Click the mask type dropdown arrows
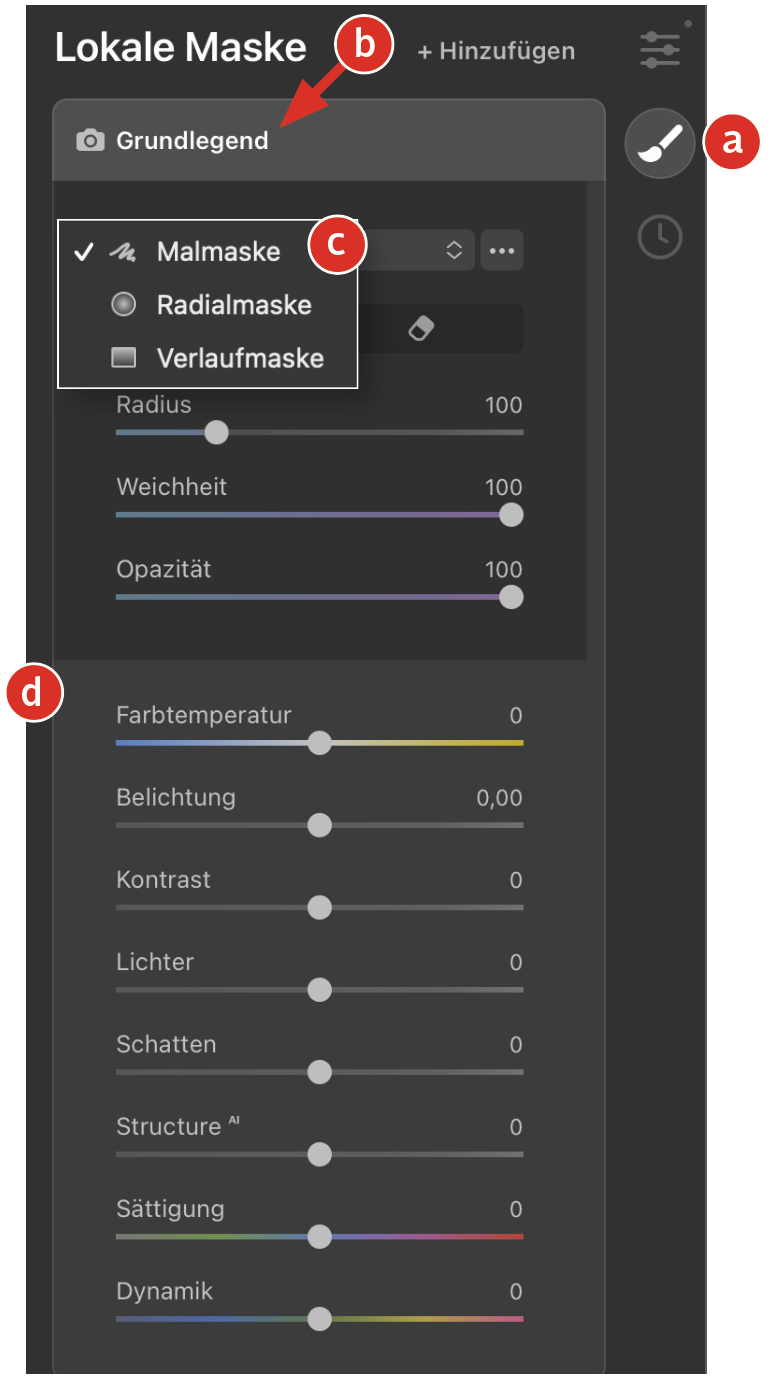The height and width of the screenshot is (1379, 770). (x=454, y=250)
